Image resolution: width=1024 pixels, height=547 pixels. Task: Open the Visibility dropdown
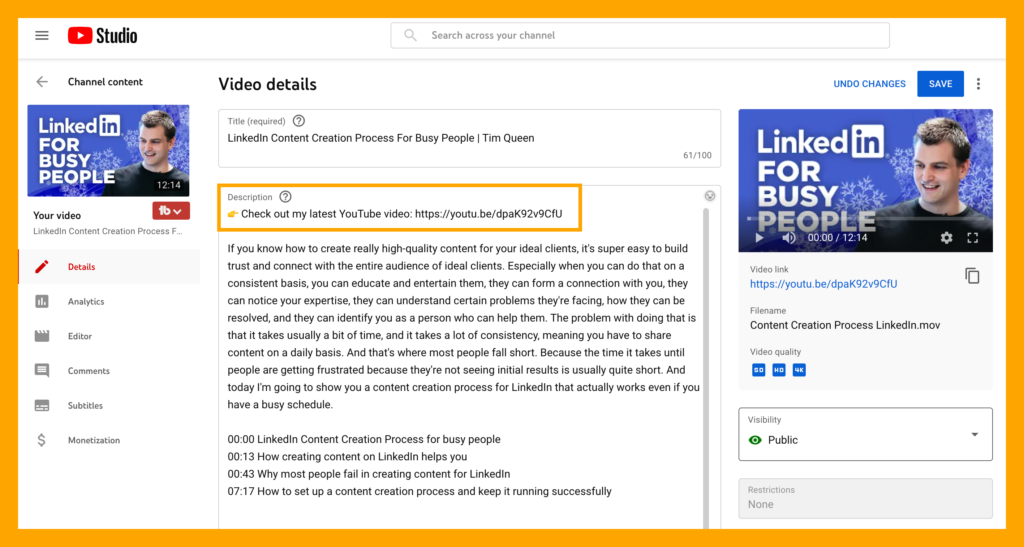click(x=865, y=434)
